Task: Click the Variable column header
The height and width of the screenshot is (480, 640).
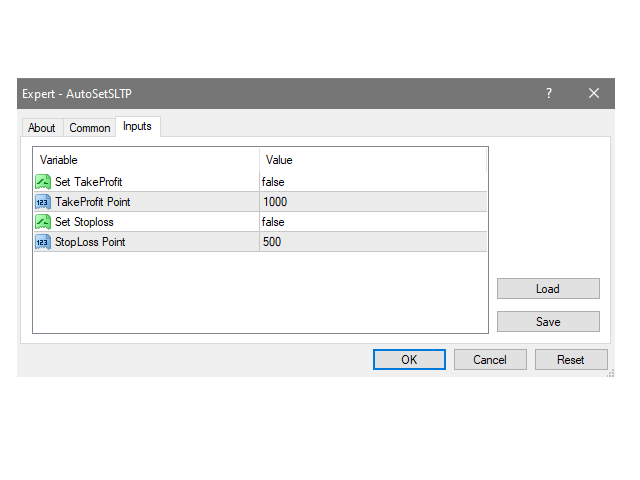Action: click(146, 160)
